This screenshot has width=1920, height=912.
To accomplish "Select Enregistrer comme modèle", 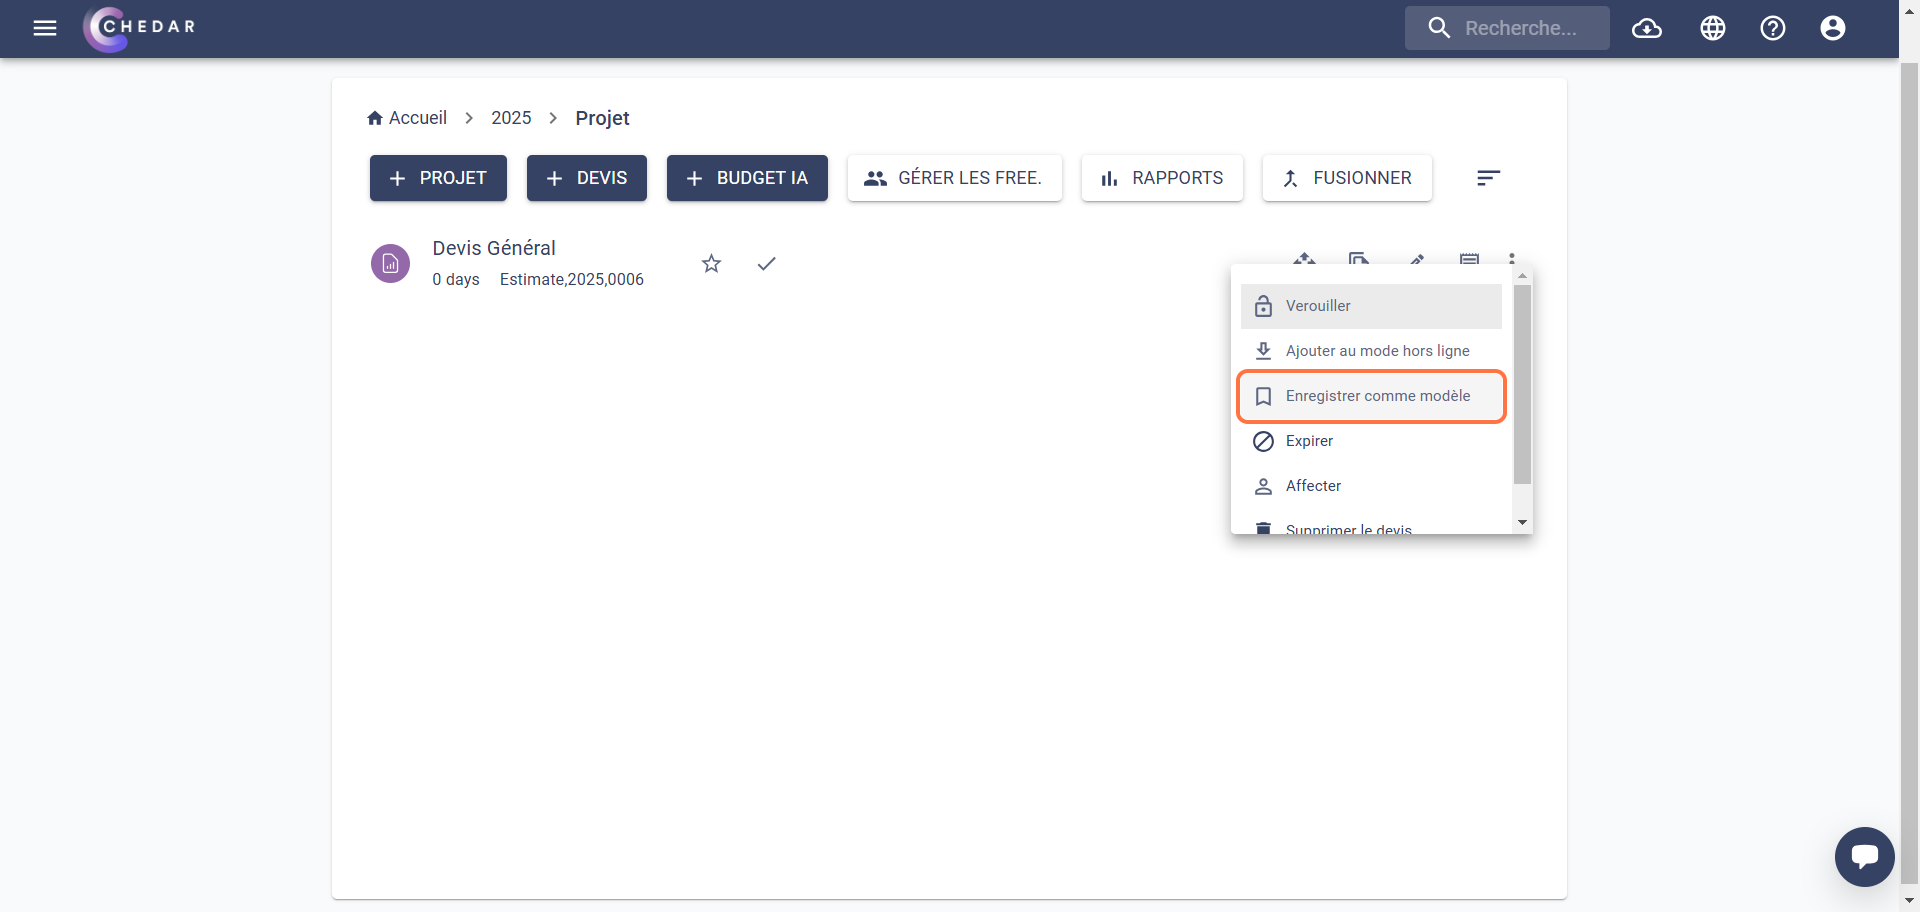I will [x=1371, y=396].
